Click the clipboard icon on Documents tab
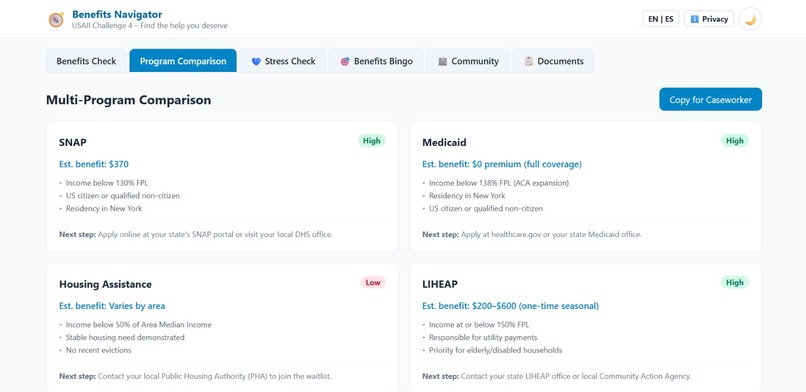806x392 pixels. (528, 61)
